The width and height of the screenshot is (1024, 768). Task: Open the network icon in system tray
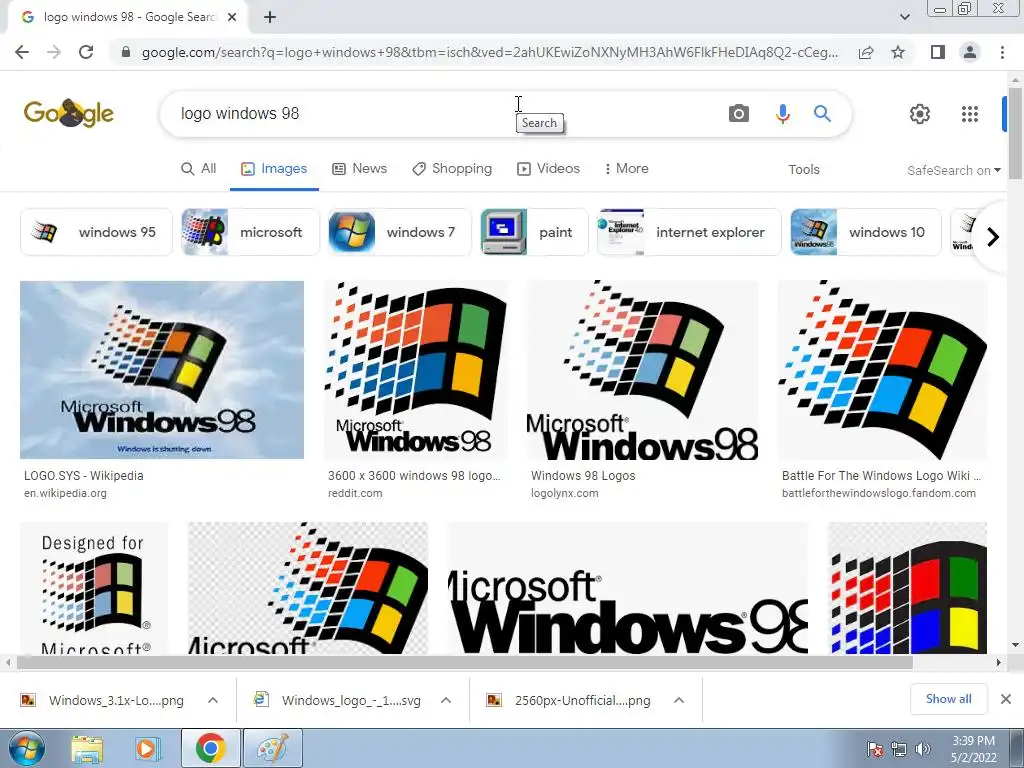point(899,749)
